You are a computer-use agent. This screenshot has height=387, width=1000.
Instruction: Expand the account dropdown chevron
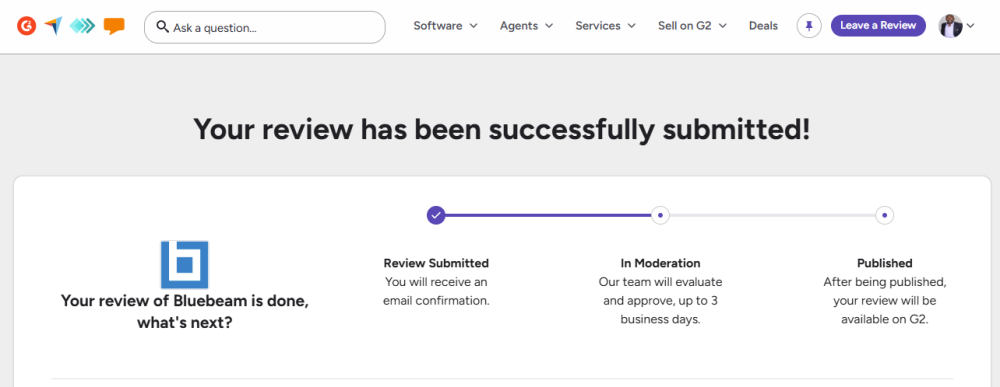point(971,26)
